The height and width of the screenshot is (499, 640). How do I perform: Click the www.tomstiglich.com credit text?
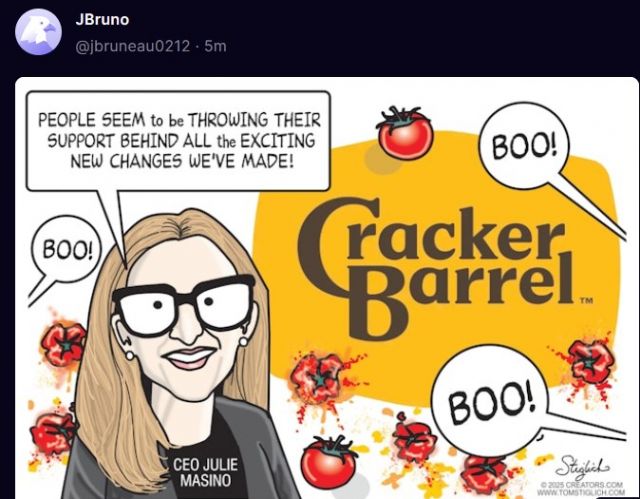point(581,492)
